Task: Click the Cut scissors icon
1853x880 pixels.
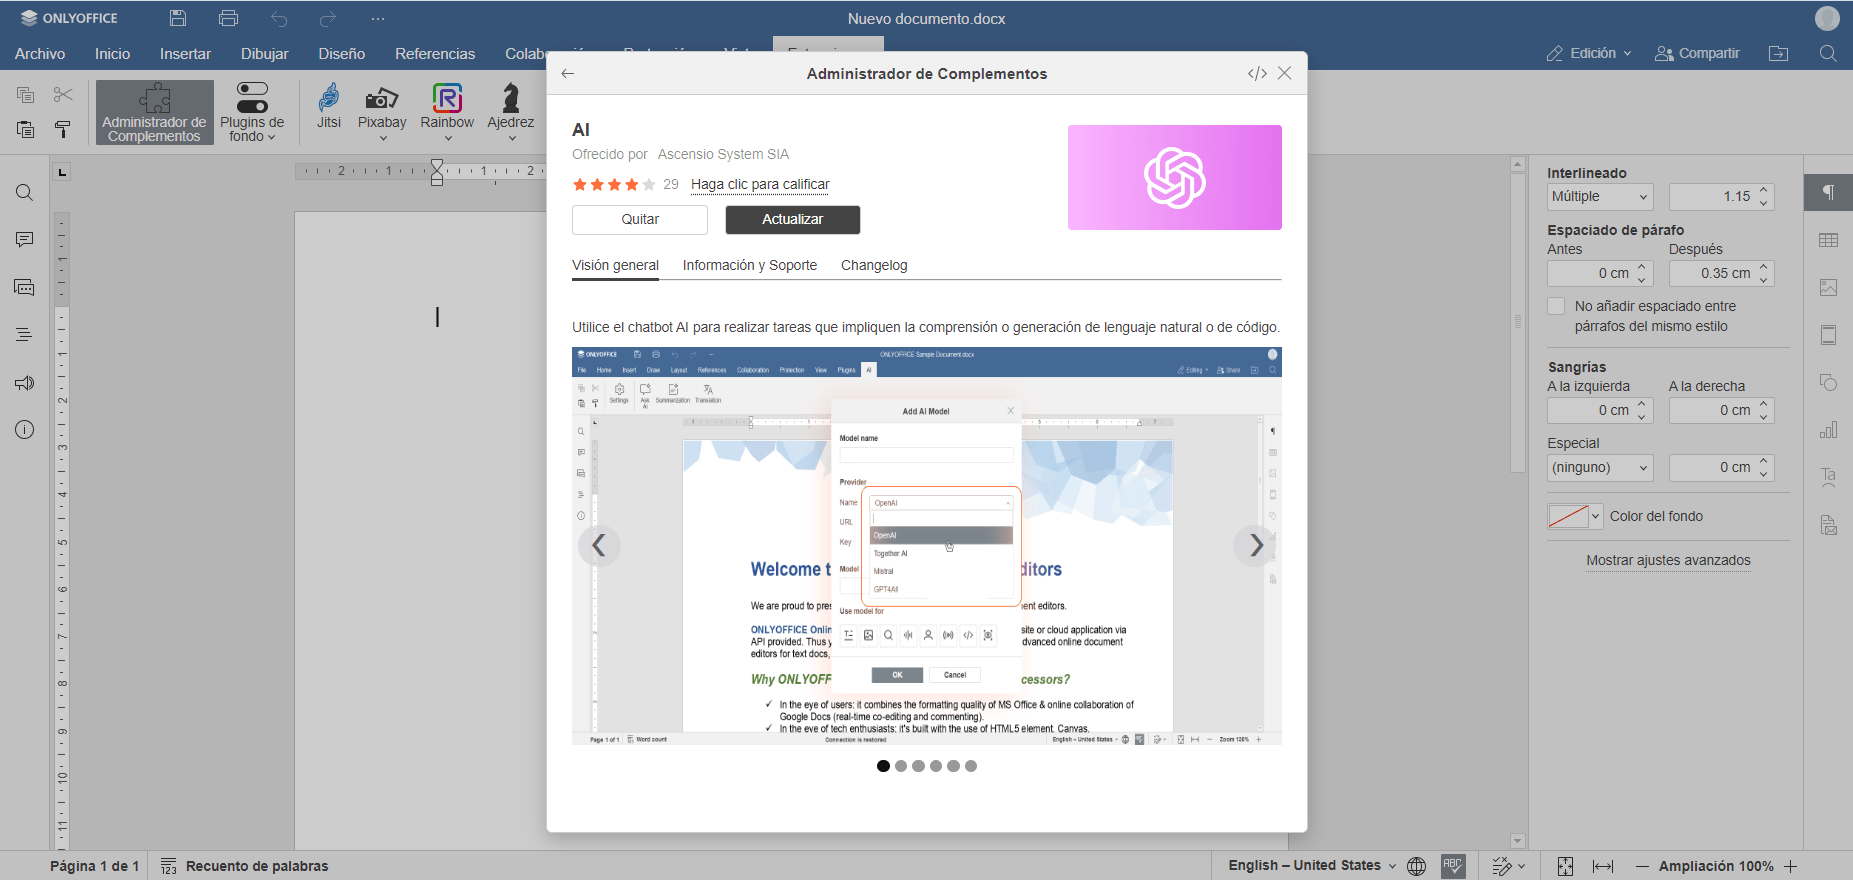Action: (63, 95)
